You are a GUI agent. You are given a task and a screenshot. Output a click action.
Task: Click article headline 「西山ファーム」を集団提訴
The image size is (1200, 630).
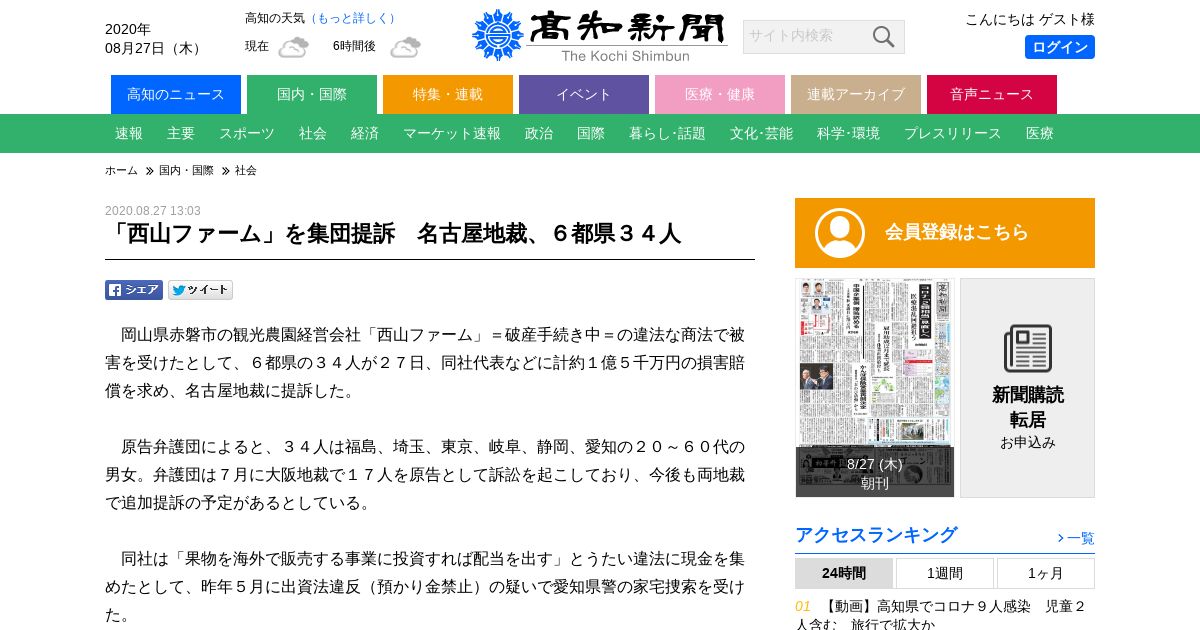pos(393,234)
